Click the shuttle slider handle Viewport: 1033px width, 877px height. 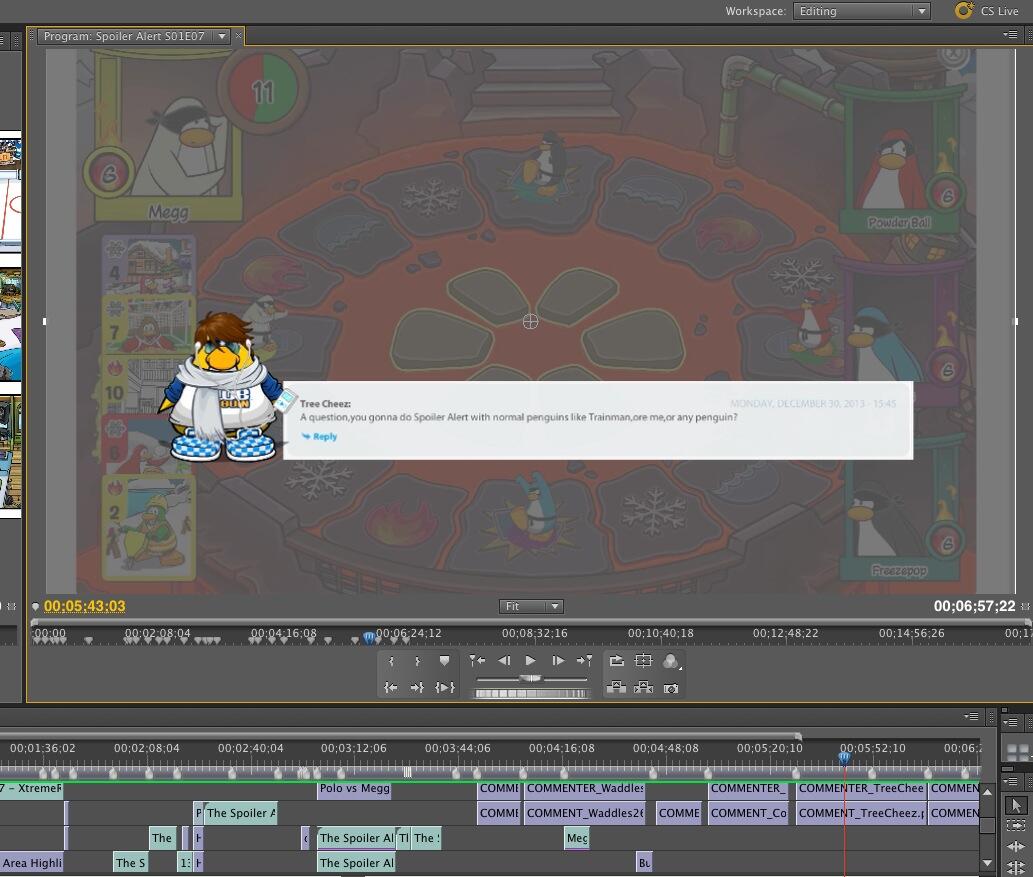[x=530, y=678]
